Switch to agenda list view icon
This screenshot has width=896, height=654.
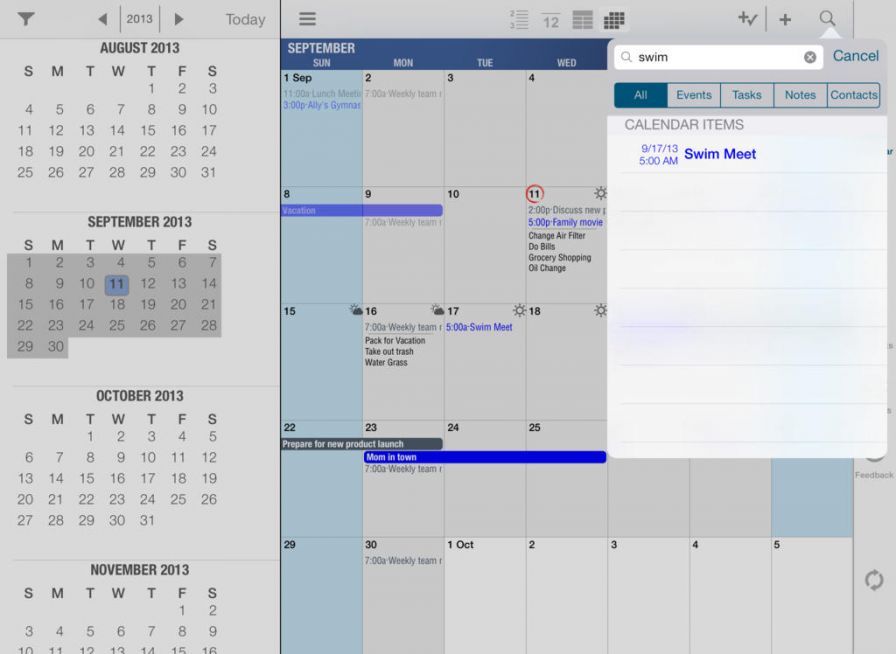coord(518,19)
